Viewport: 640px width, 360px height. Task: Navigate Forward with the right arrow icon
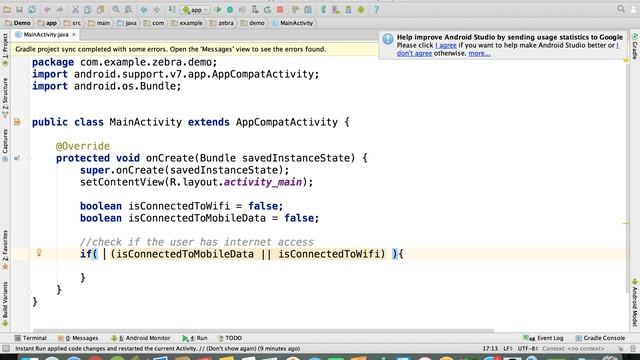click(x=156, y=9)
